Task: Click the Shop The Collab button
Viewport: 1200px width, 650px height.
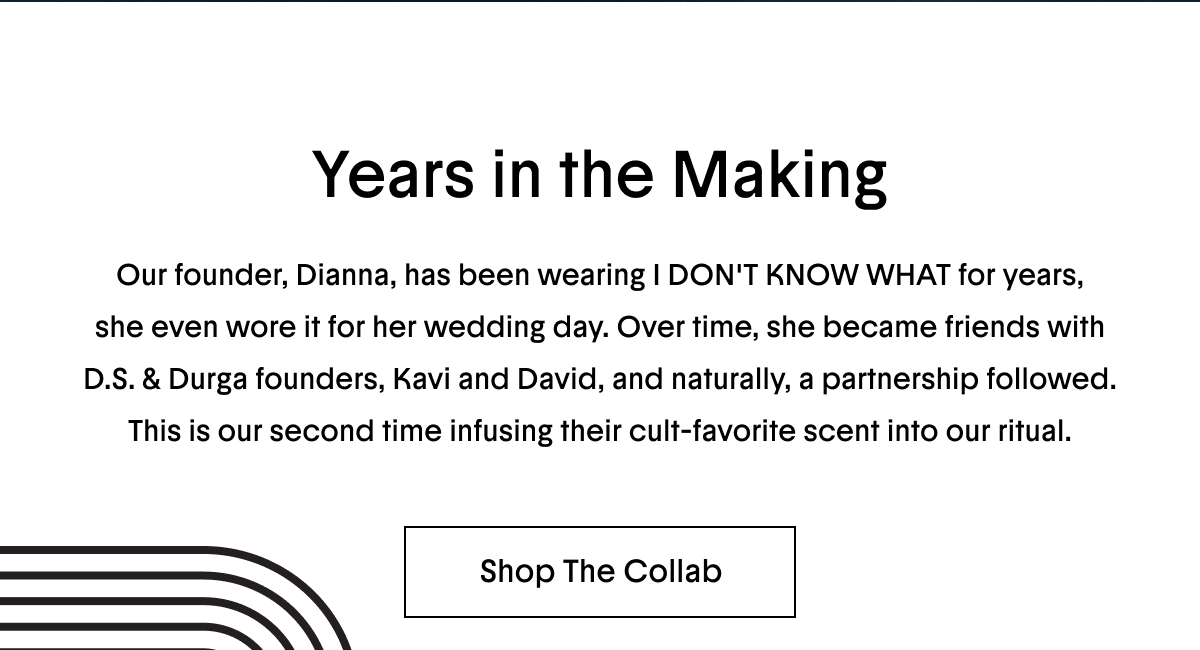Action: [600, 572]
